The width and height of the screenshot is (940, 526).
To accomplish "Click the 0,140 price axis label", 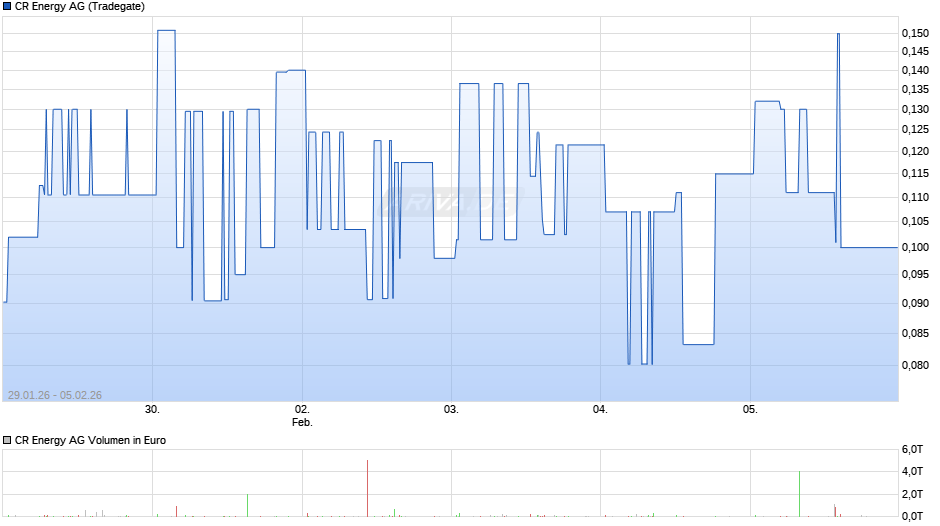I will [915, 71].
